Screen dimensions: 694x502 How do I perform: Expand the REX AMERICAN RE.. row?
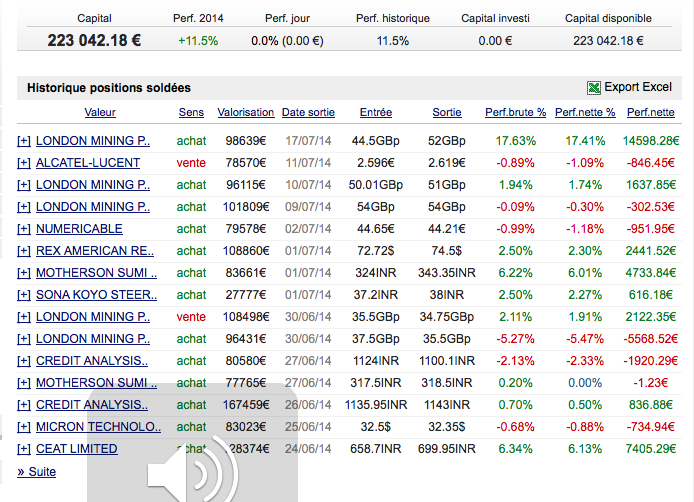pos(24,251)
